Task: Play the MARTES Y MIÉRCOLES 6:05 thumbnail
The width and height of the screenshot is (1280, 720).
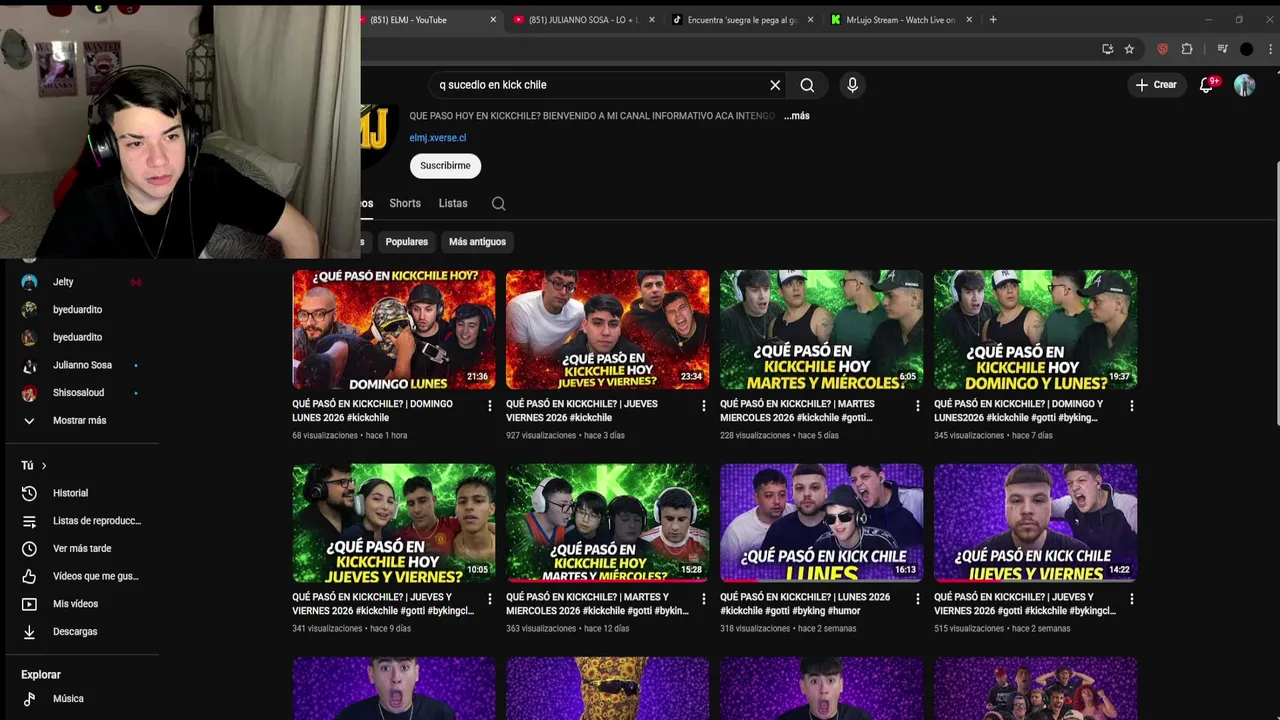Action: (822, 329)
